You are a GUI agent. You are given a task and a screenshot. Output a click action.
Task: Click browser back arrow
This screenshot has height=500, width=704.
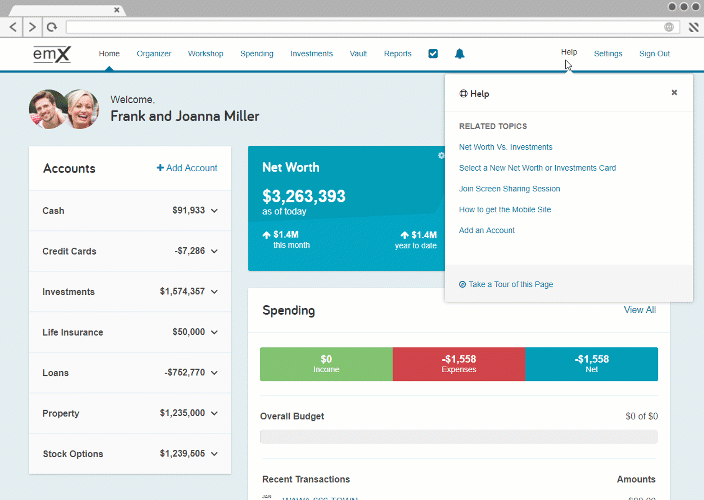(13, 27)
